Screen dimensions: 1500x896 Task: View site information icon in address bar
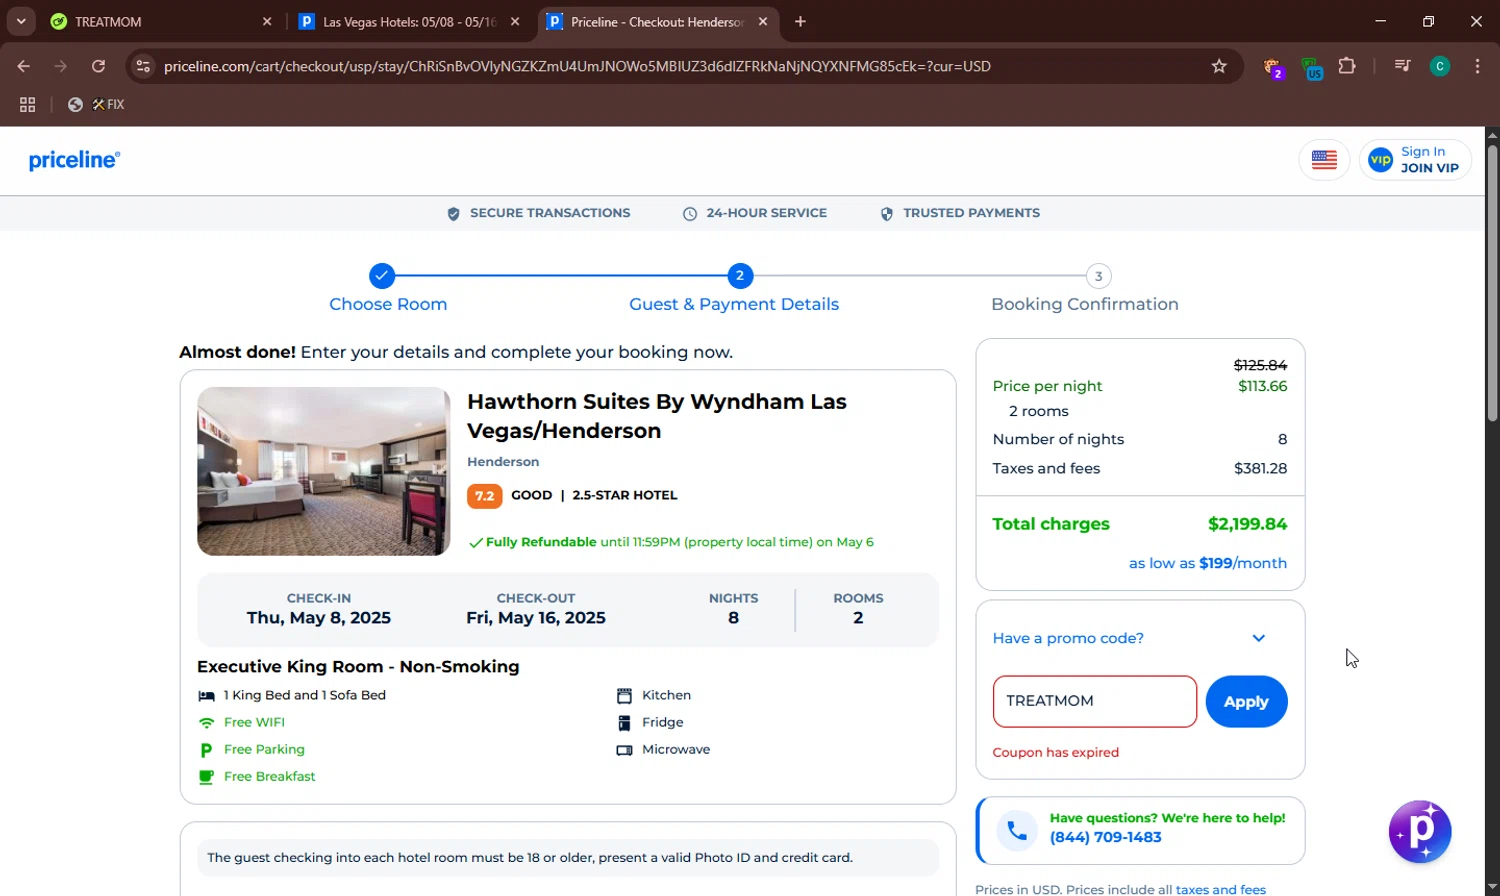[x=143, y=66]
